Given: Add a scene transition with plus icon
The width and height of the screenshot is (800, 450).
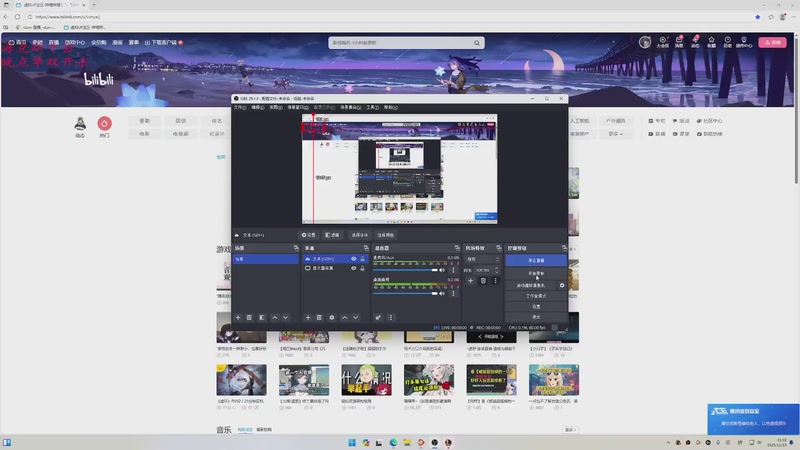Looking at the screenshot, I should [471, 281].
